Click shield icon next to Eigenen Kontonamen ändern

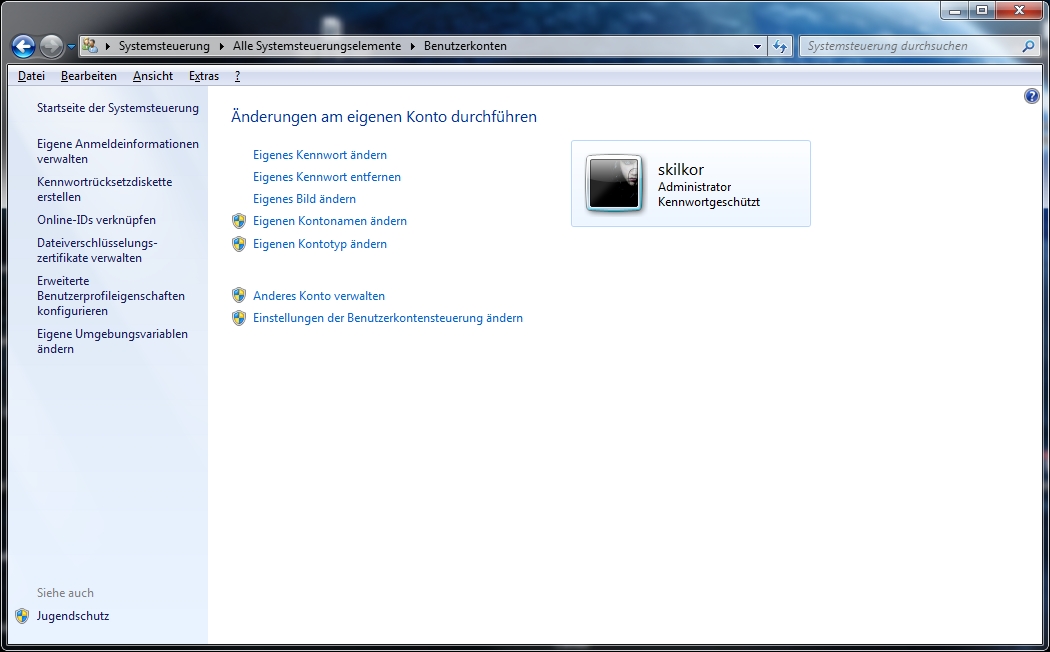click(239, 221)
